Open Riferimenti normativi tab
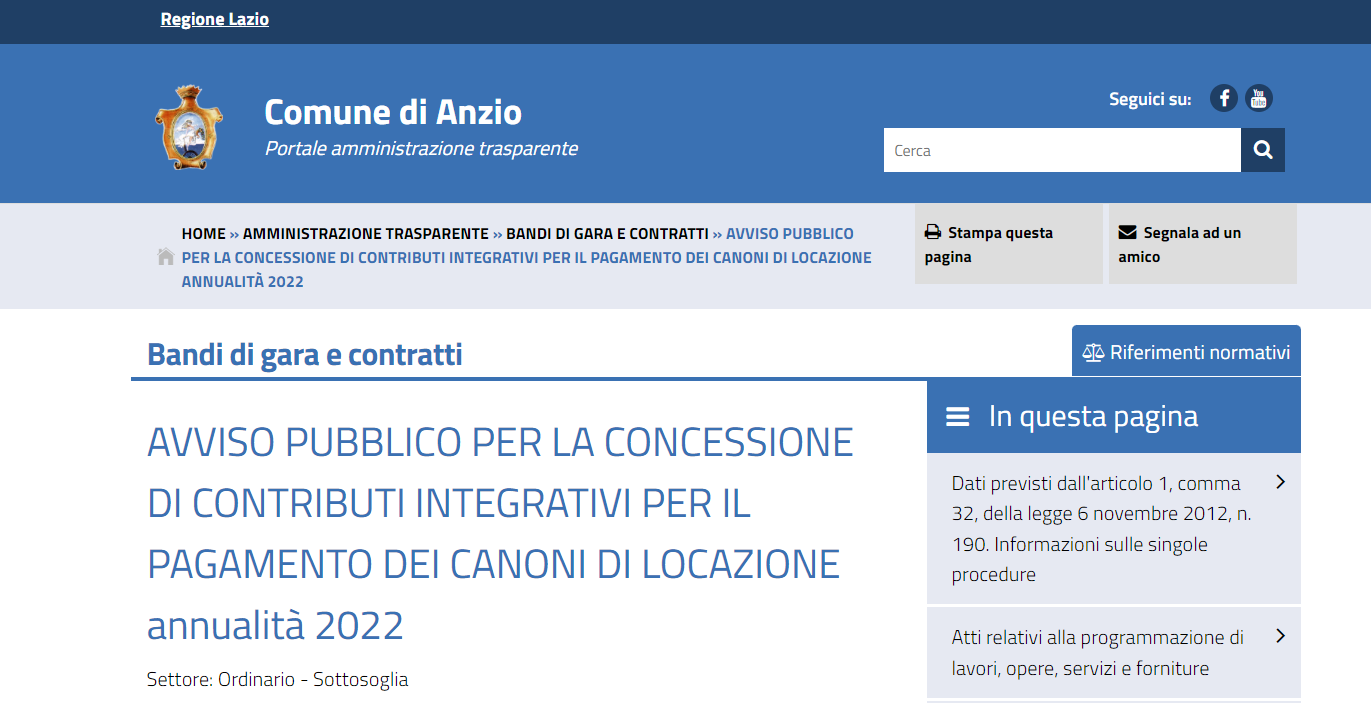The height and width of the screenshot is (703, 1371). pyautogui.click(x=1186, y=351)
